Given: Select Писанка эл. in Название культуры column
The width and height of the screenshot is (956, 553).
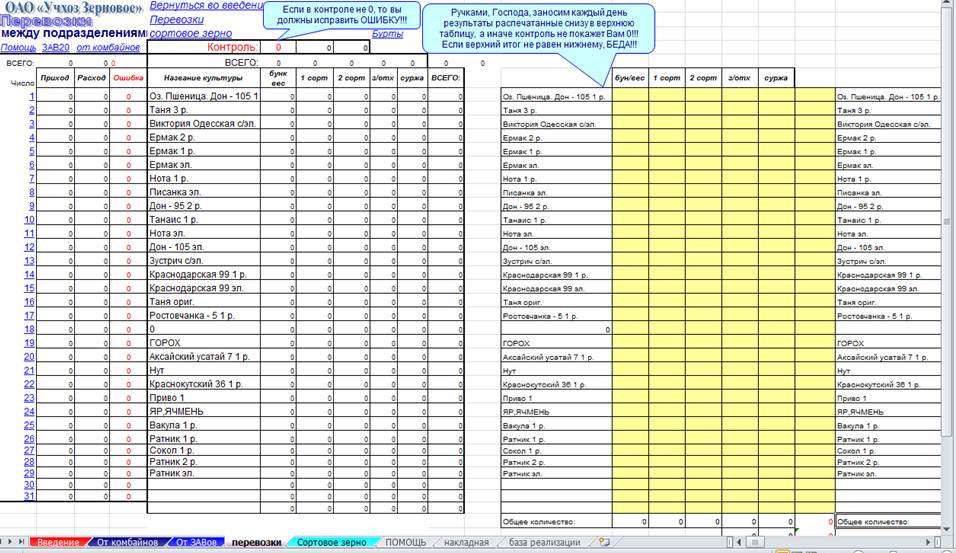Looking at the screenshot, I should [x=204, y=192].
